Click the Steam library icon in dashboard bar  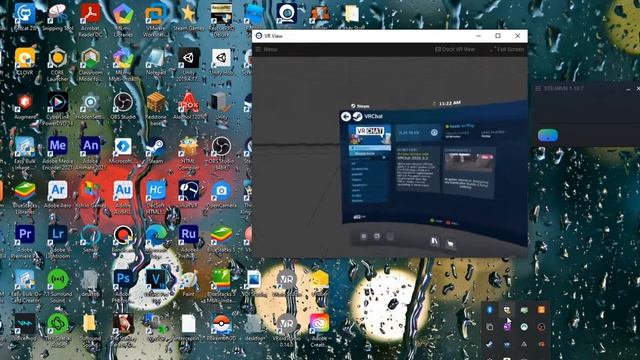pos(434,241)
